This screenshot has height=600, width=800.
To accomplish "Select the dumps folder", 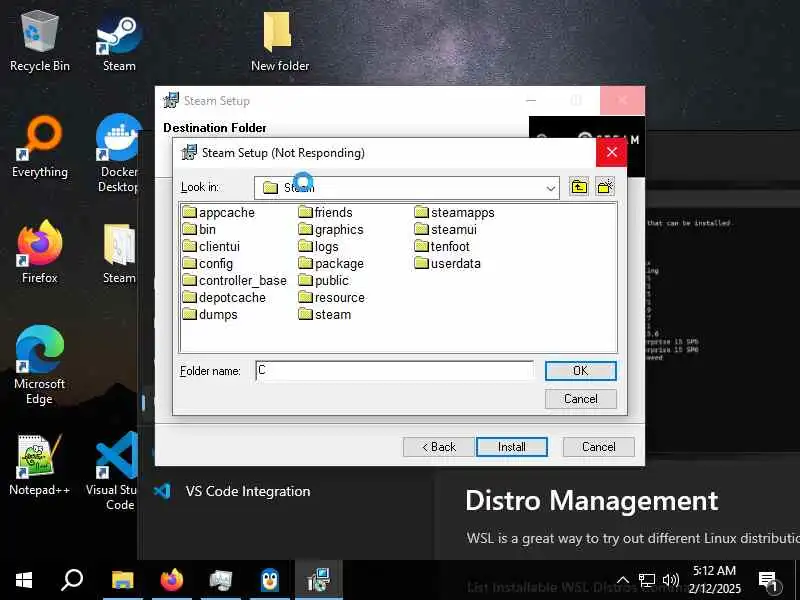I will coord(210,314).
